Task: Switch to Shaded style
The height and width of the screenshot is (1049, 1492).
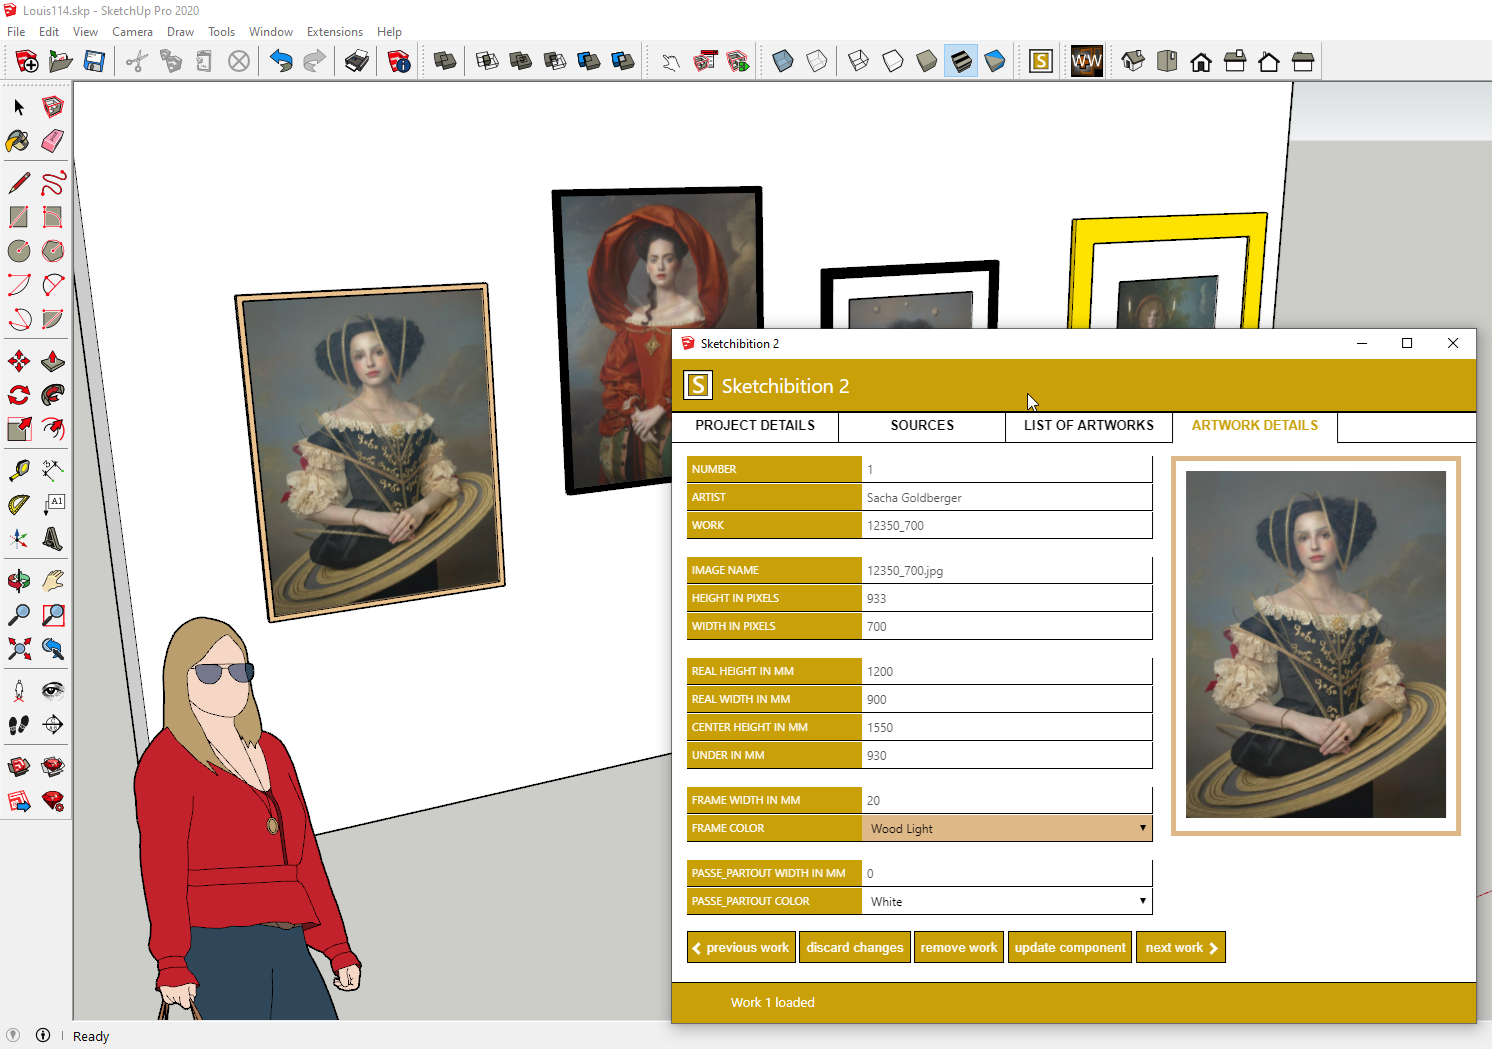Action: click(927, 61)
